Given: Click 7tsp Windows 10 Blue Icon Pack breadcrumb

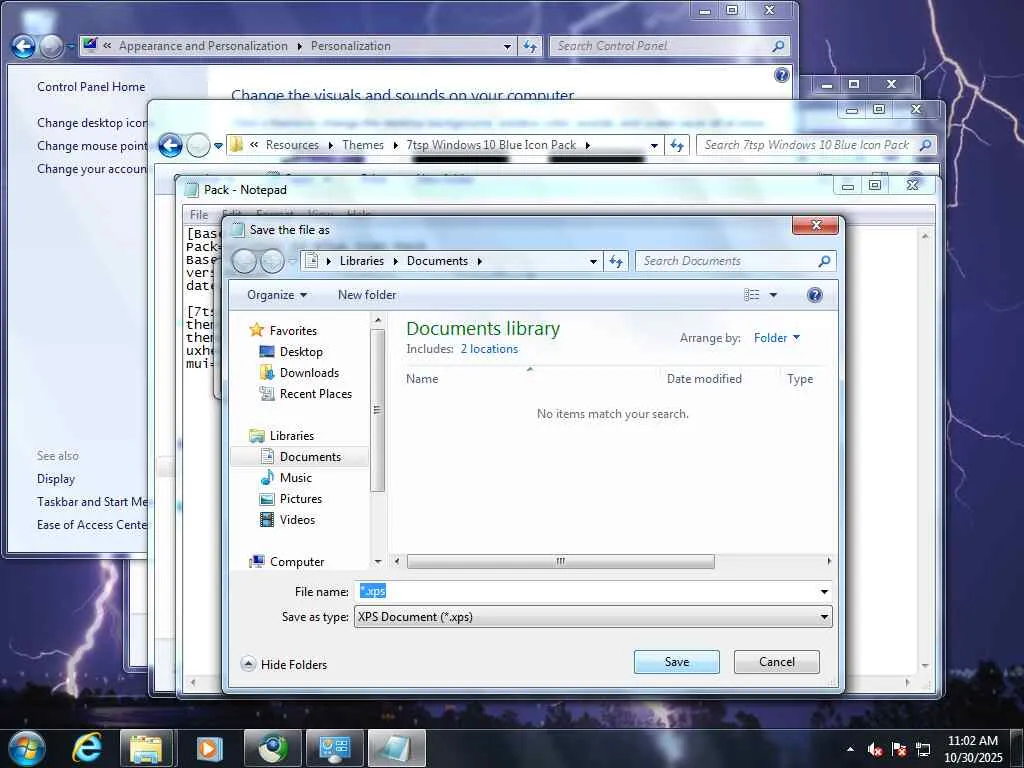Looking at the screenshot, I should [491, 145].
